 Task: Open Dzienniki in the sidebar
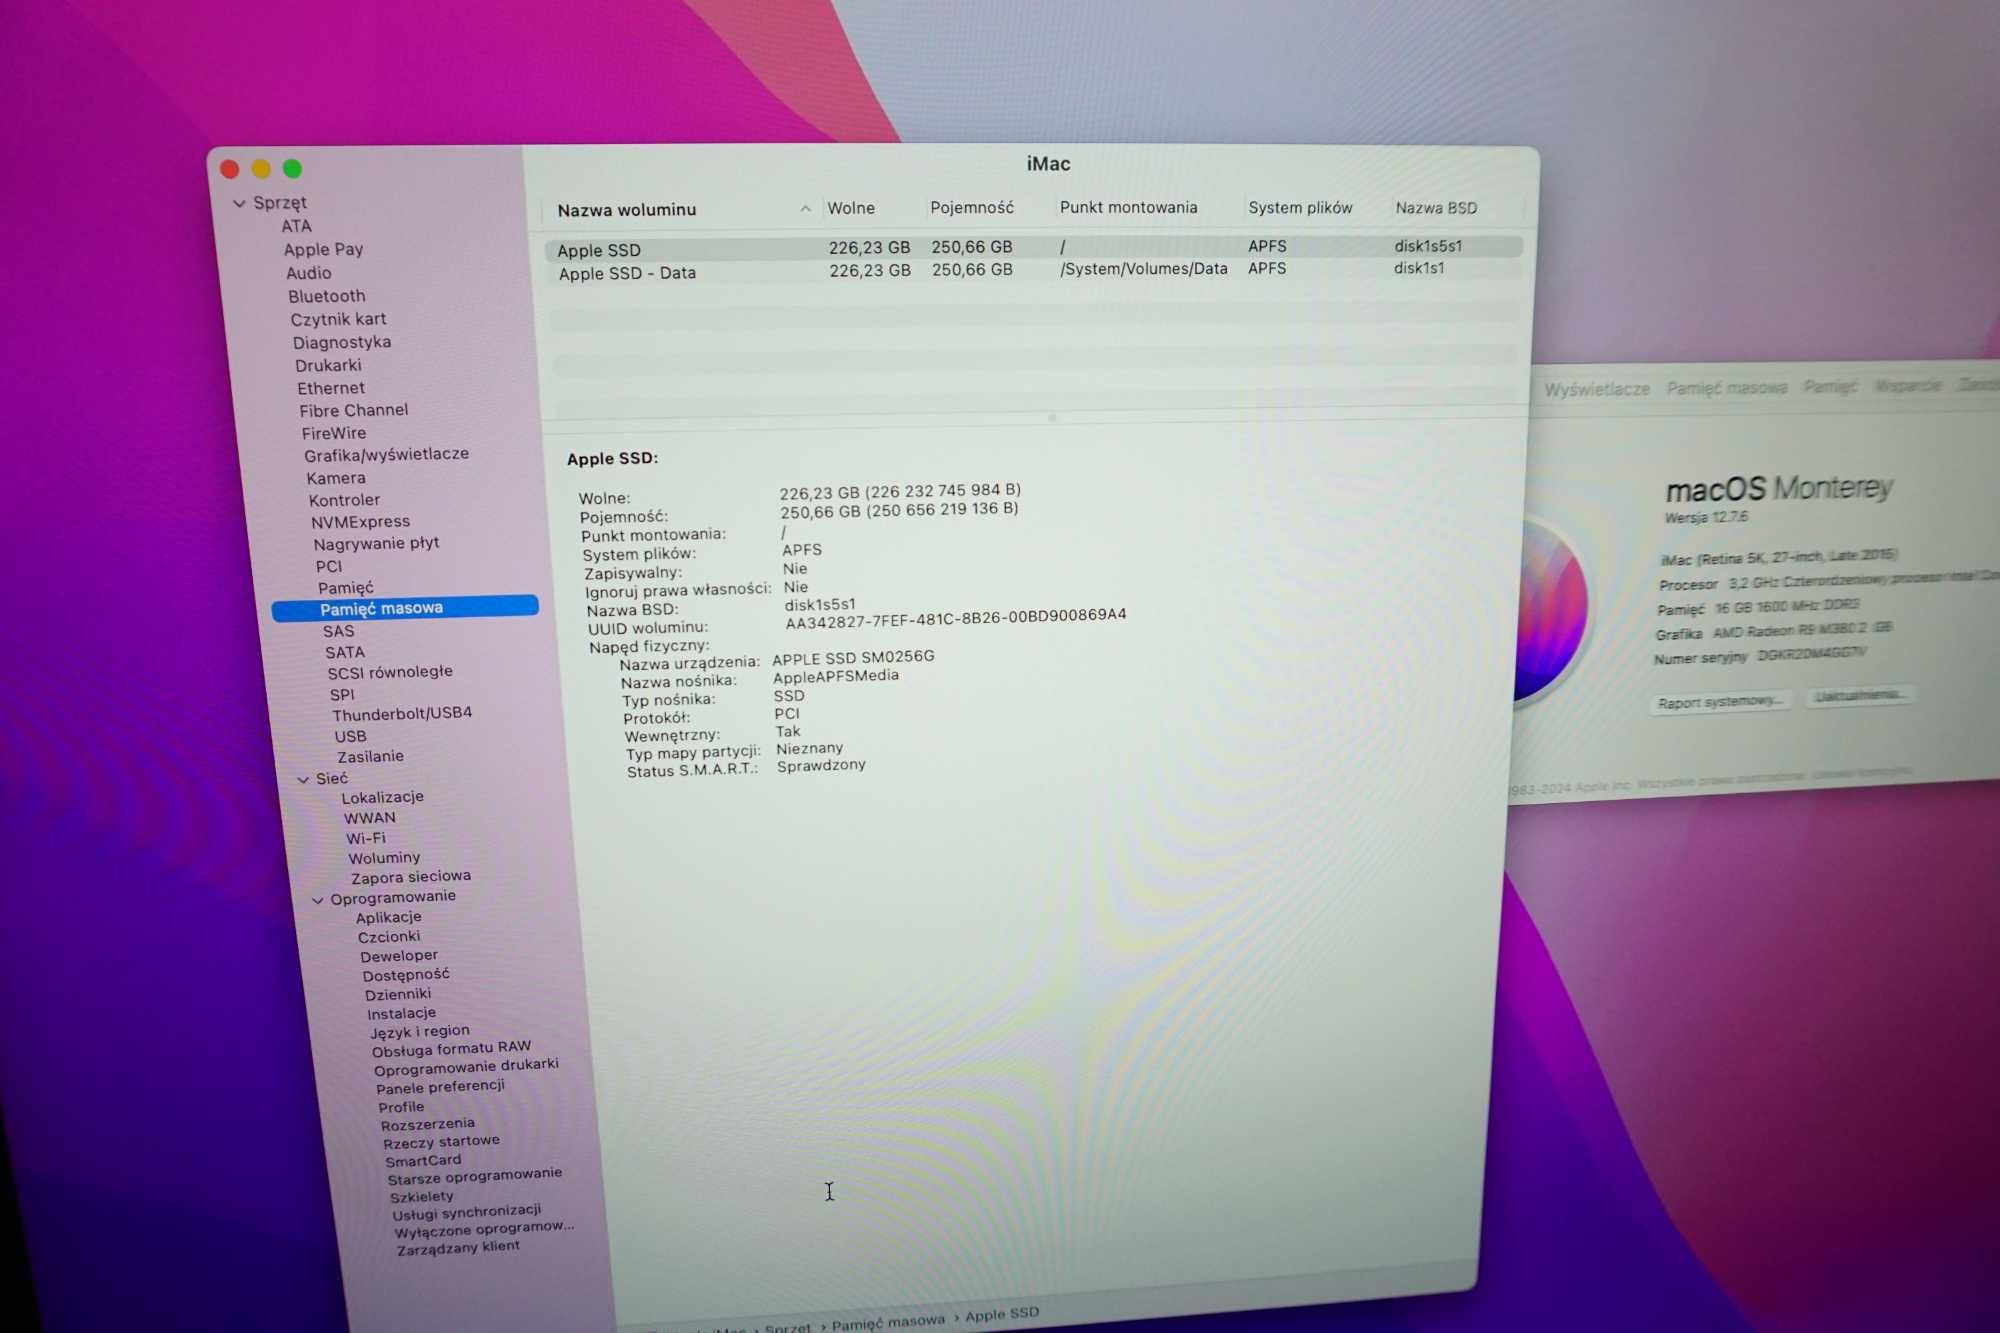[398, 994]
